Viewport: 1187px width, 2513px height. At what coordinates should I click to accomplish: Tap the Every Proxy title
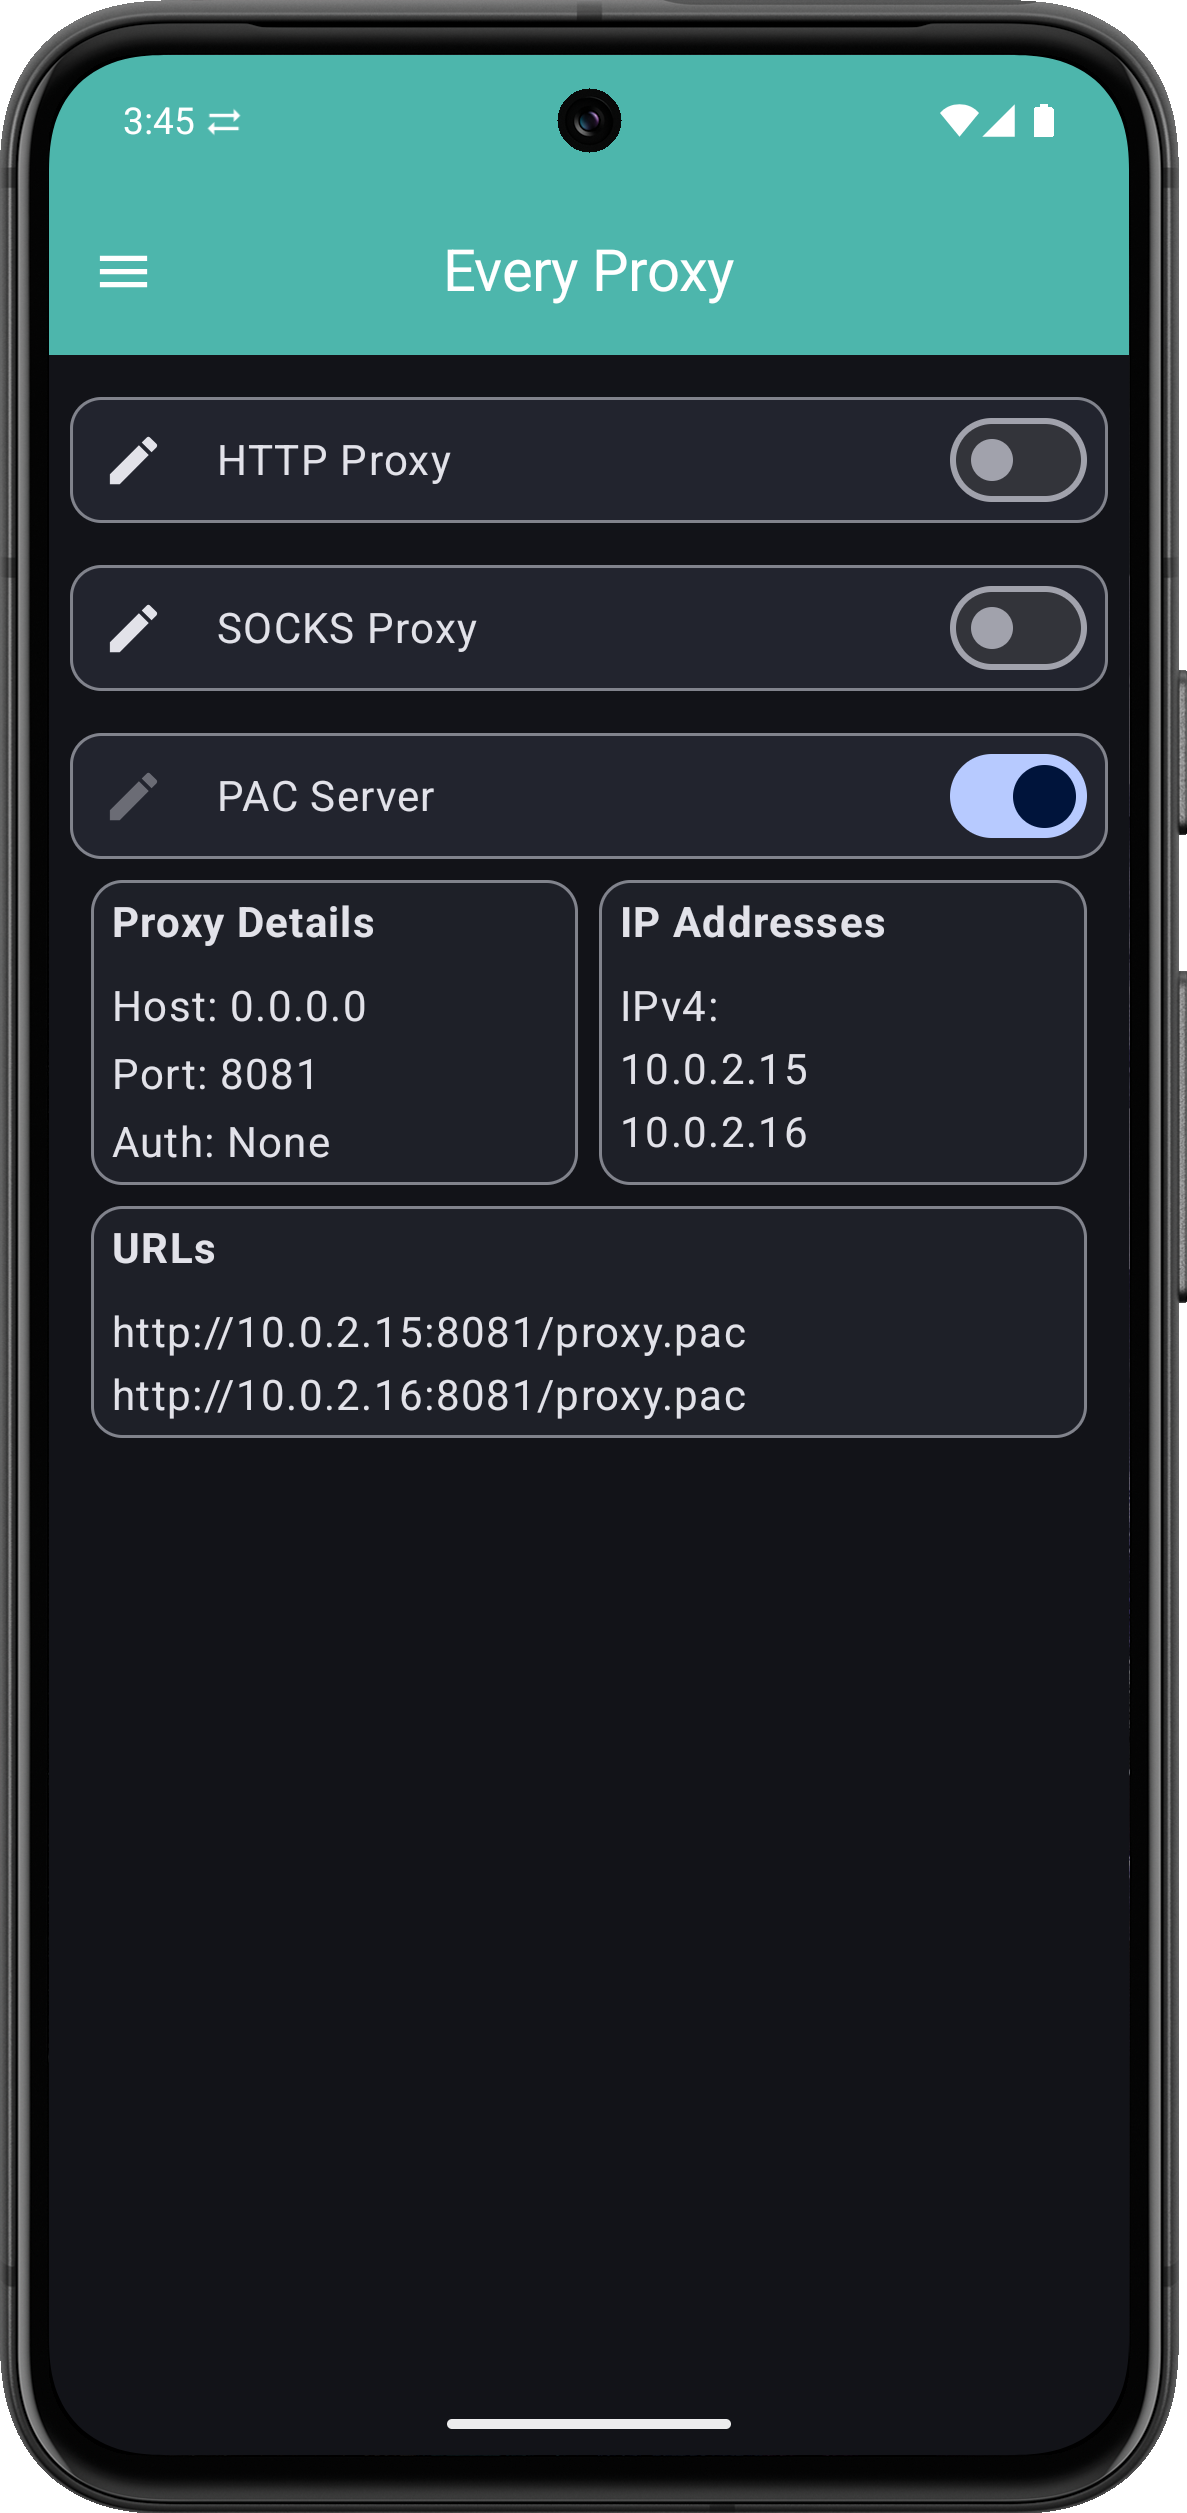point(588,272)
